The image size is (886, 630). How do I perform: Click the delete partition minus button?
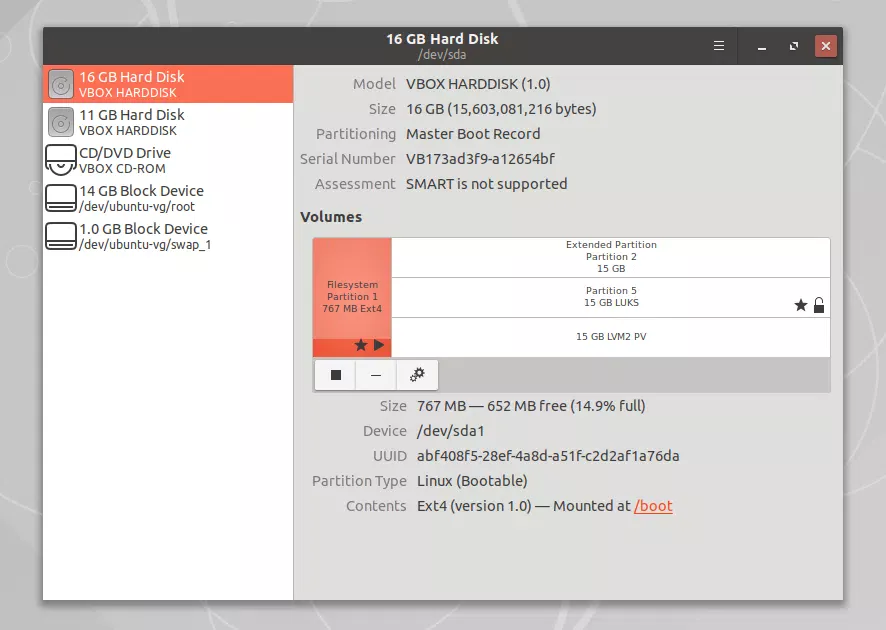click(x=376, y=375)
